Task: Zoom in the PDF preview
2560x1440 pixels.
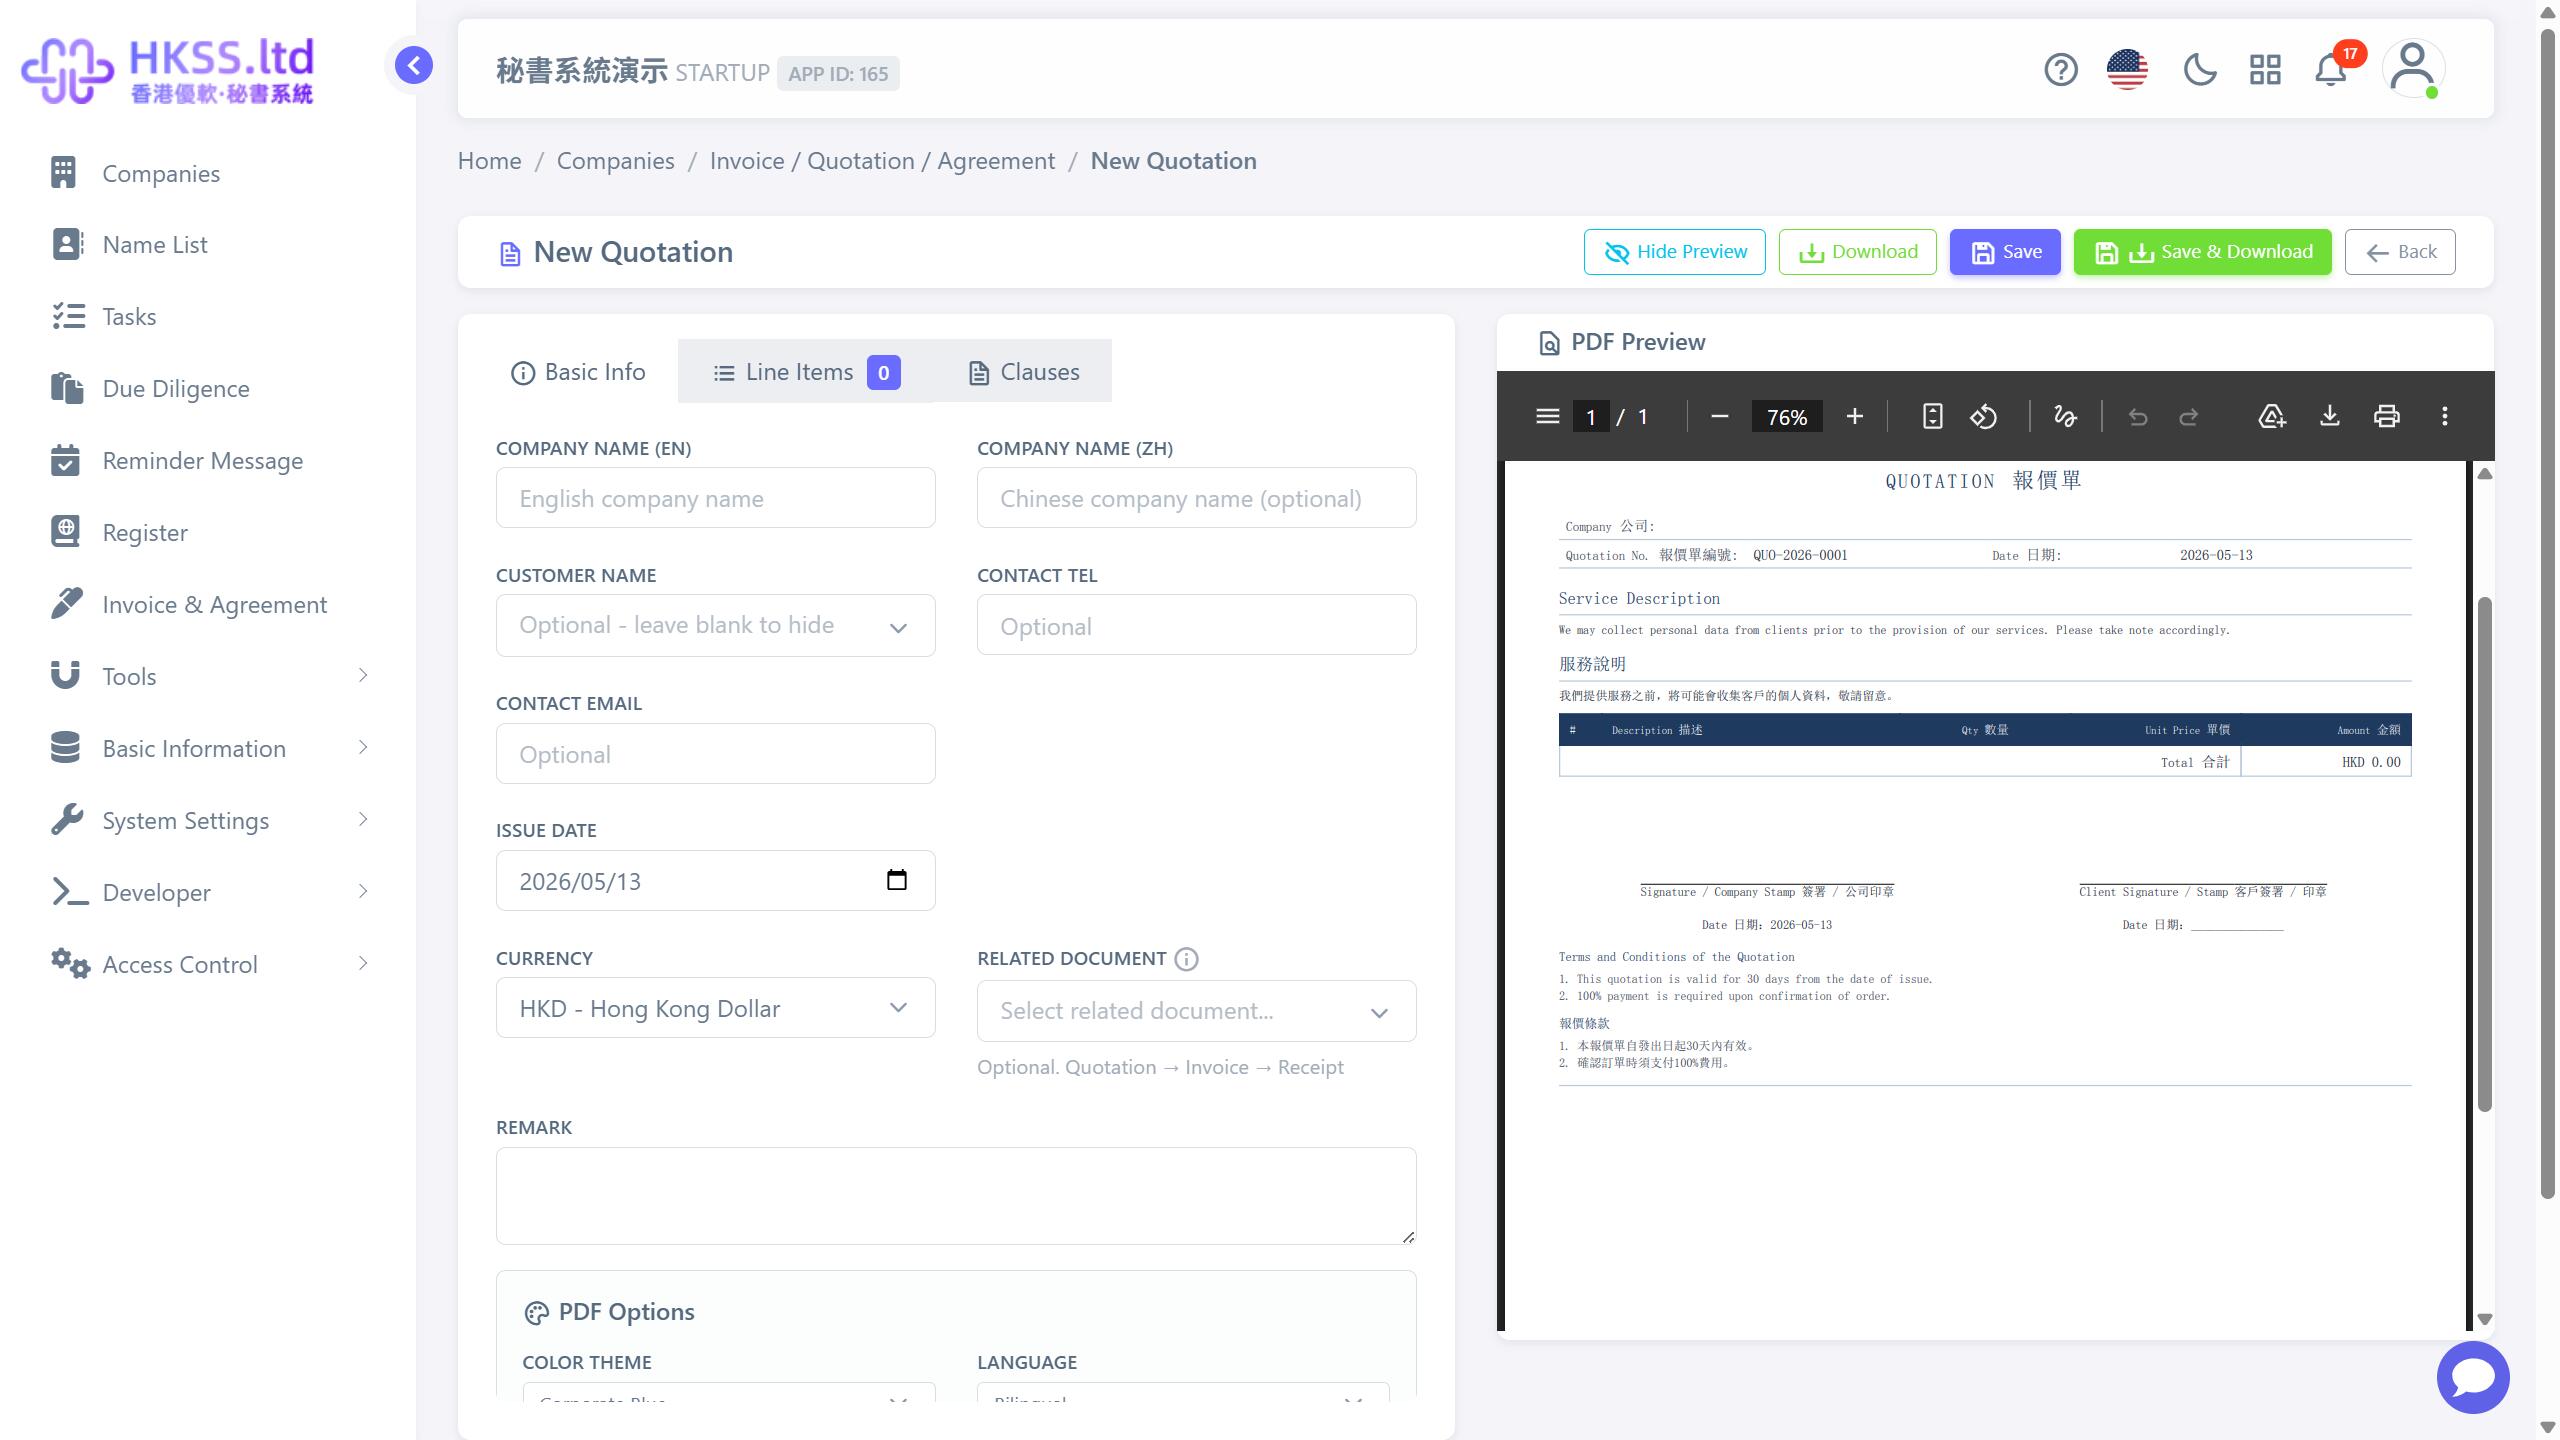Action: [1854, 416]
